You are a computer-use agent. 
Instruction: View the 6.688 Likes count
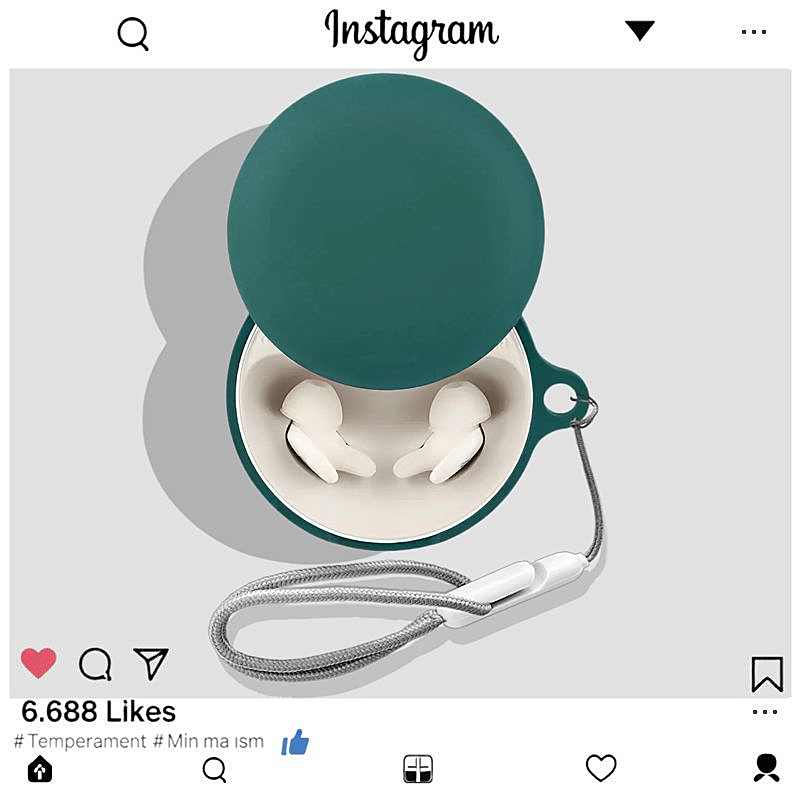point(98,711)
